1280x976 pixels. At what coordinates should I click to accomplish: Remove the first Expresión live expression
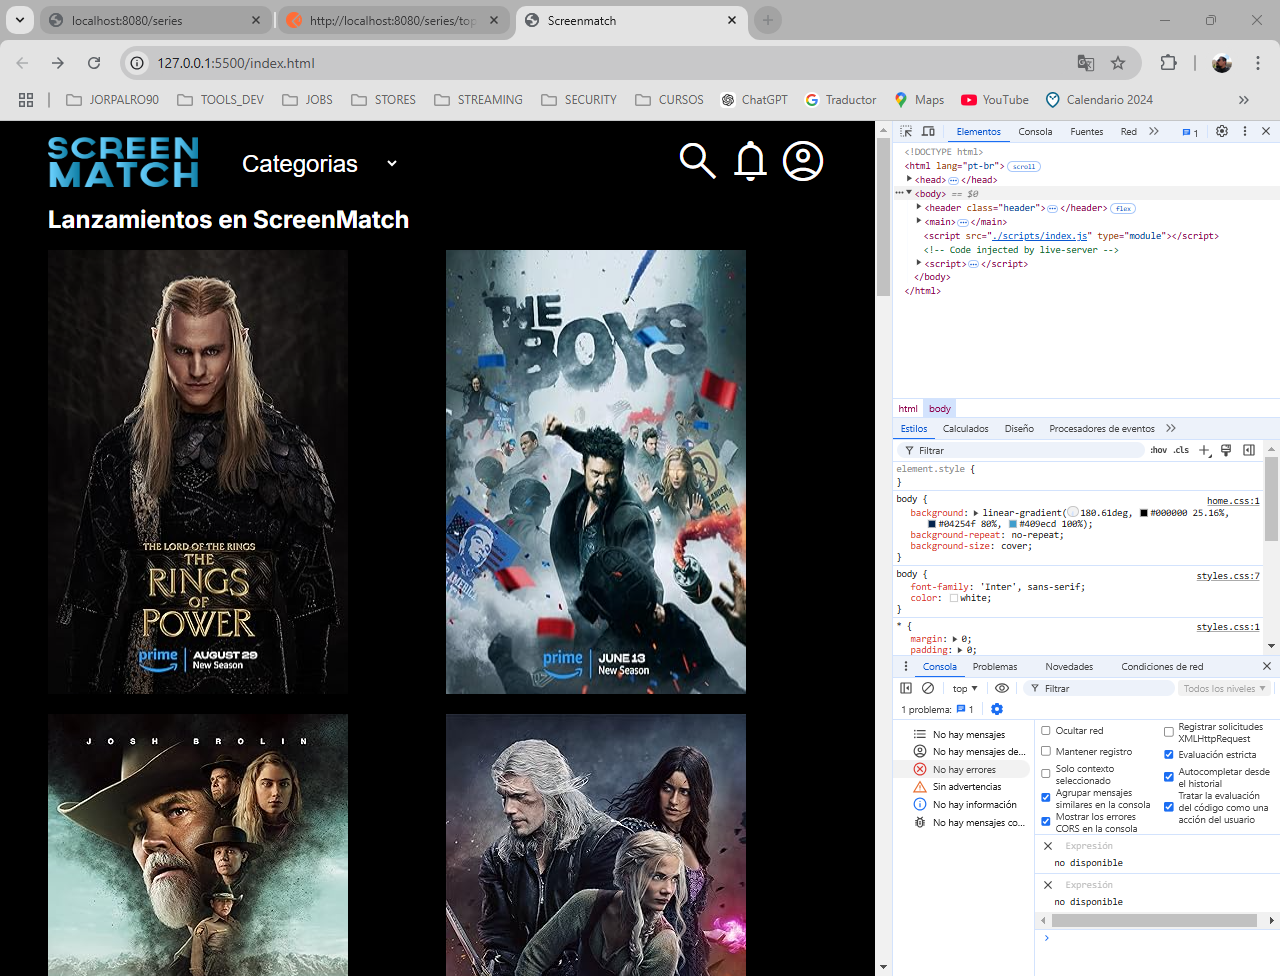1048,846
